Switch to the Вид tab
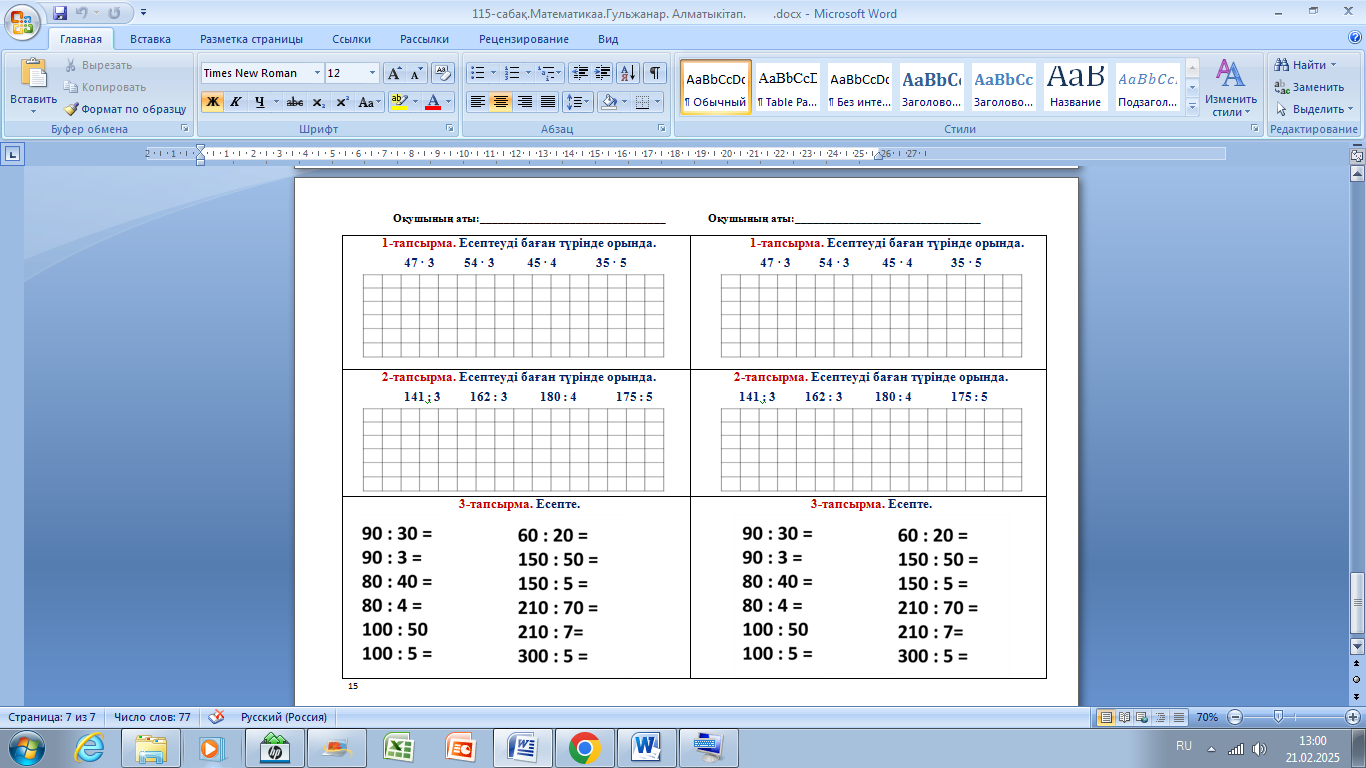Image resolution: width=1366 pixels, height=768 pixels. (608, 39)
